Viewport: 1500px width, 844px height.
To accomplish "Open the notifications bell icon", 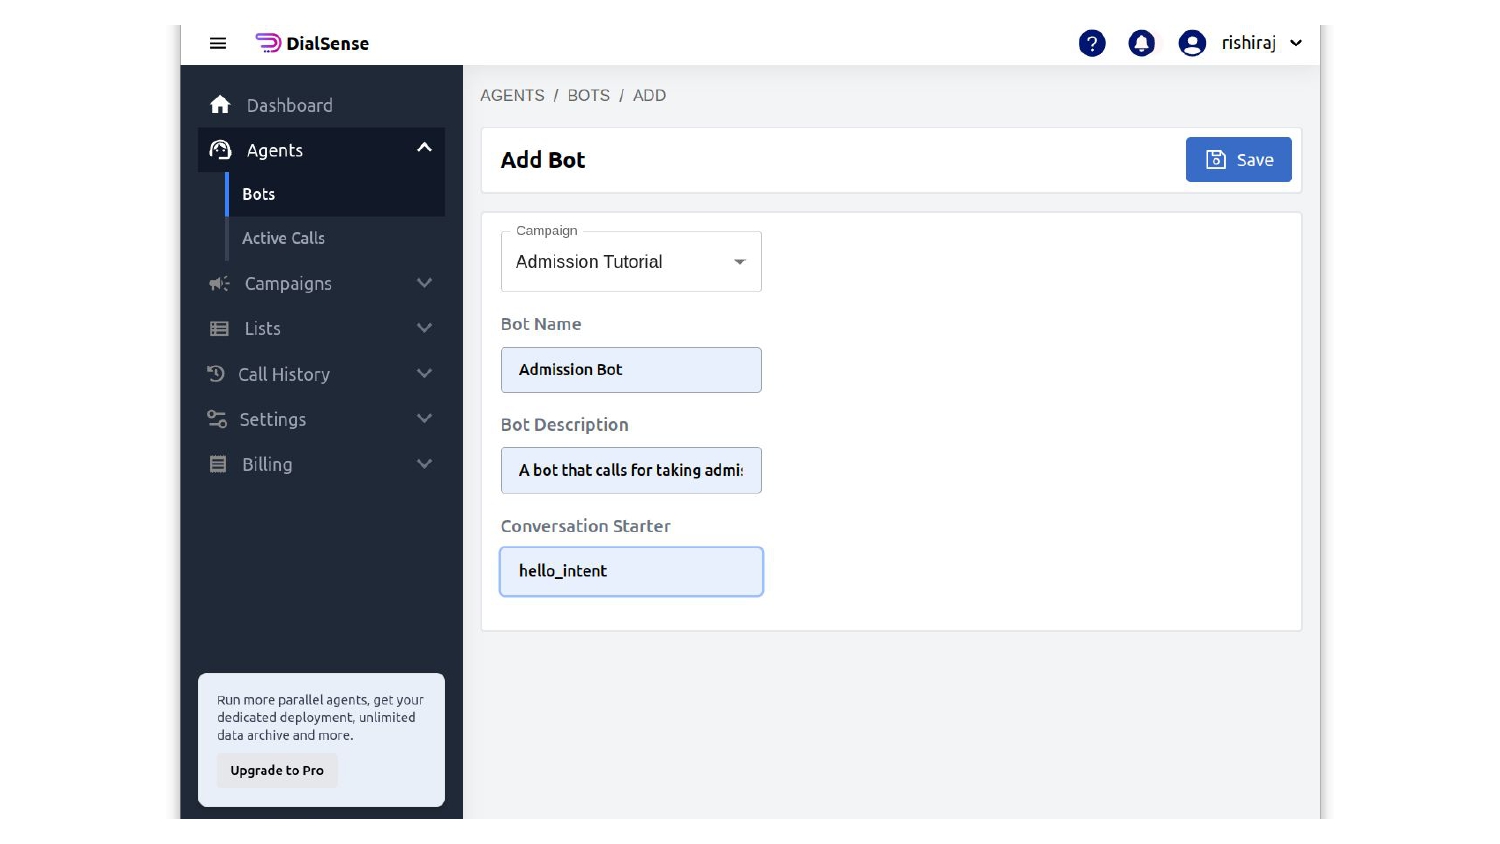I will [1141, 43].
